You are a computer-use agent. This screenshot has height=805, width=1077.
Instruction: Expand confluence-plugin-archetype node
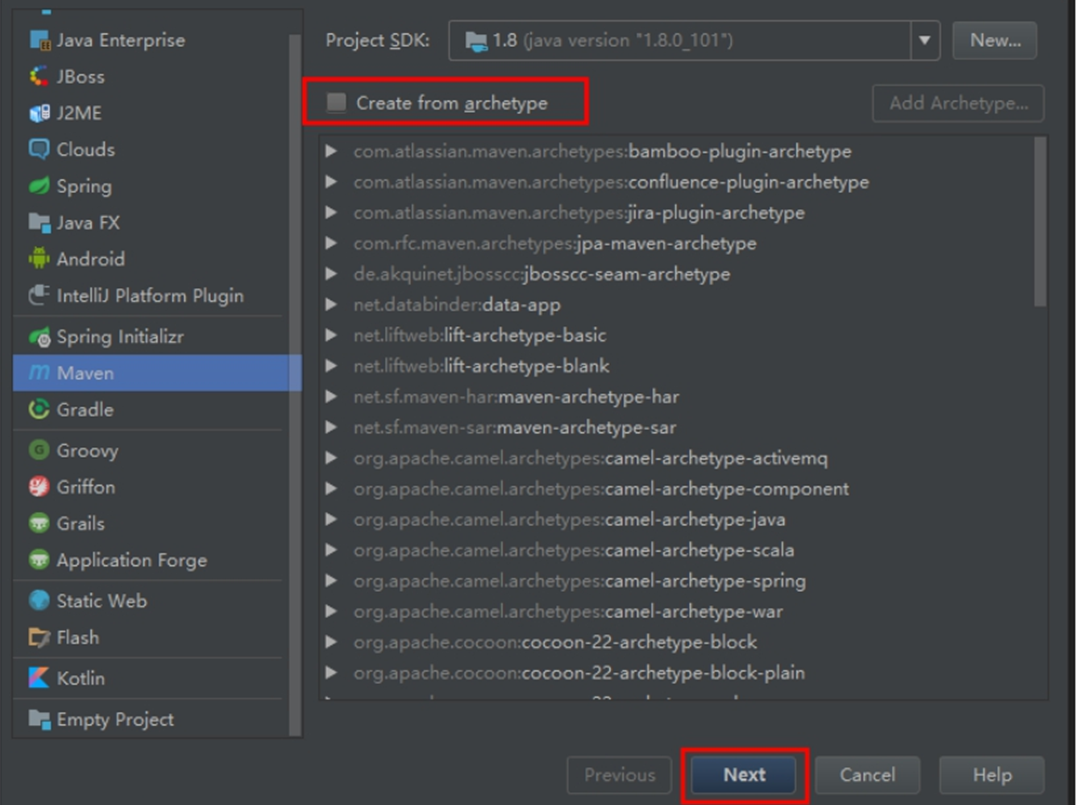[x=331, y=181]
